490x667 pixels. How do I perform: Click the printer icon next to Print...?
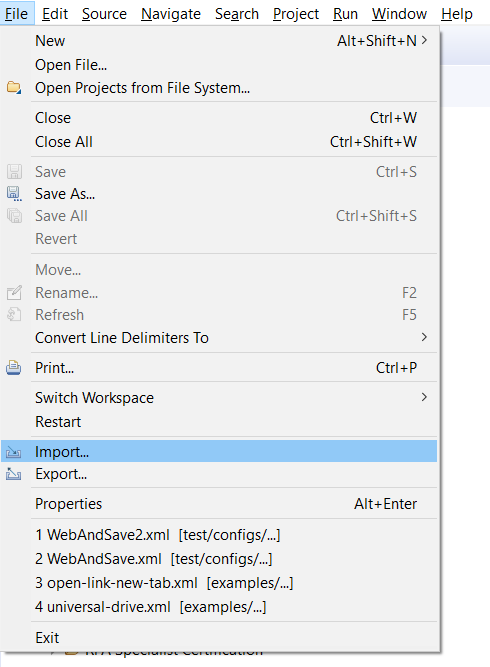(14, 368)
